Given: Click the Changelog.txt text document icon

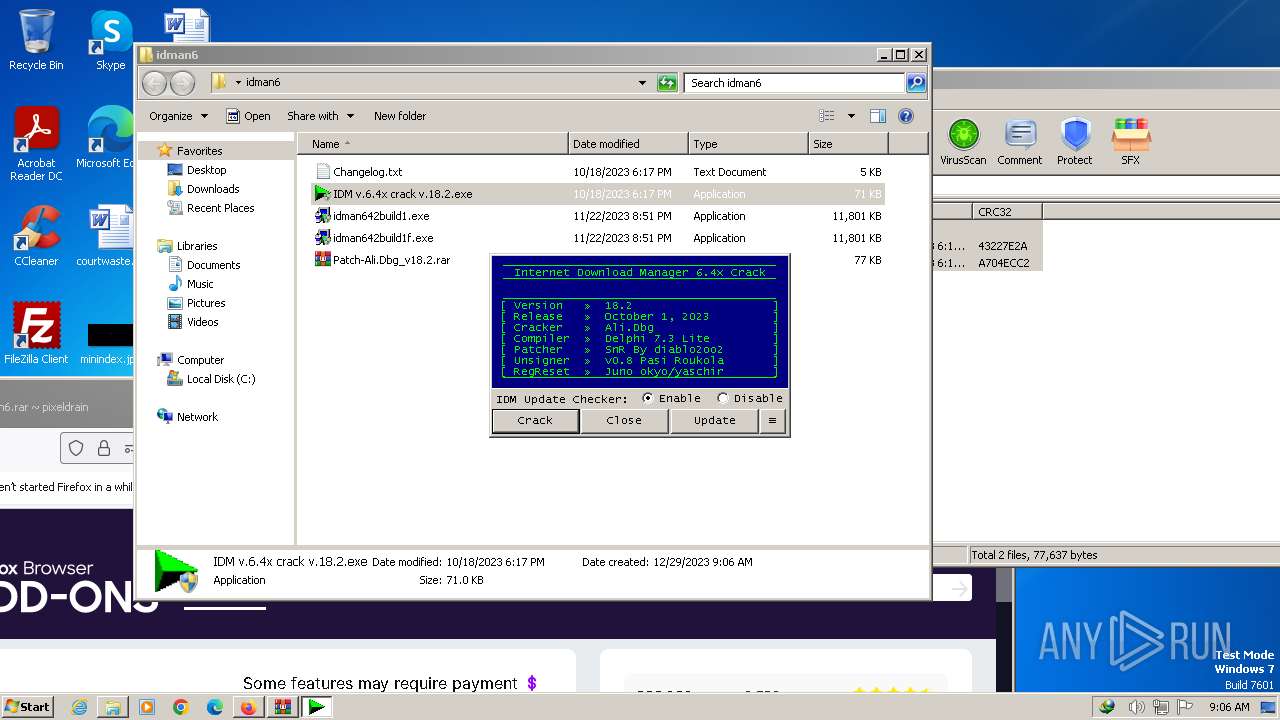Looking at the screenshot, I should pyautogui.click(x=322, y=172).
